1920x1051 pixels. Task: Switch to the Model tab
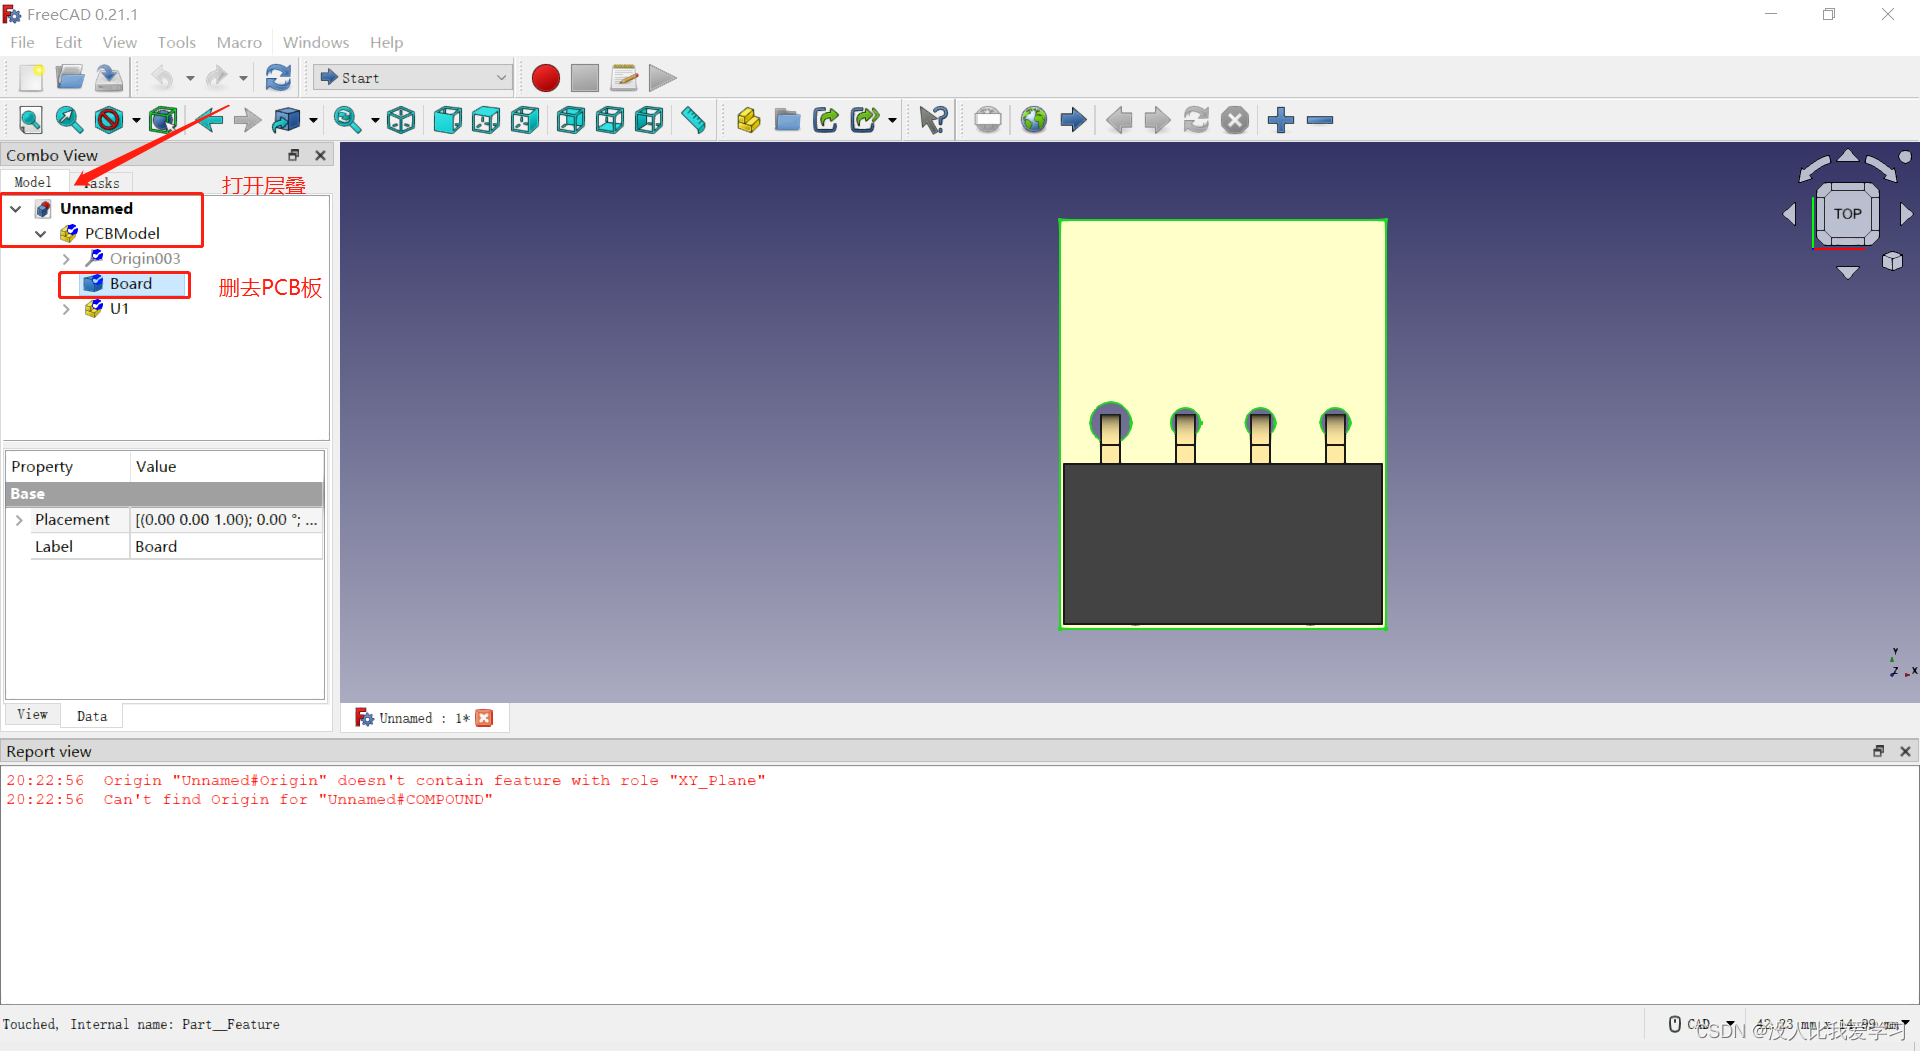point(33,182)
